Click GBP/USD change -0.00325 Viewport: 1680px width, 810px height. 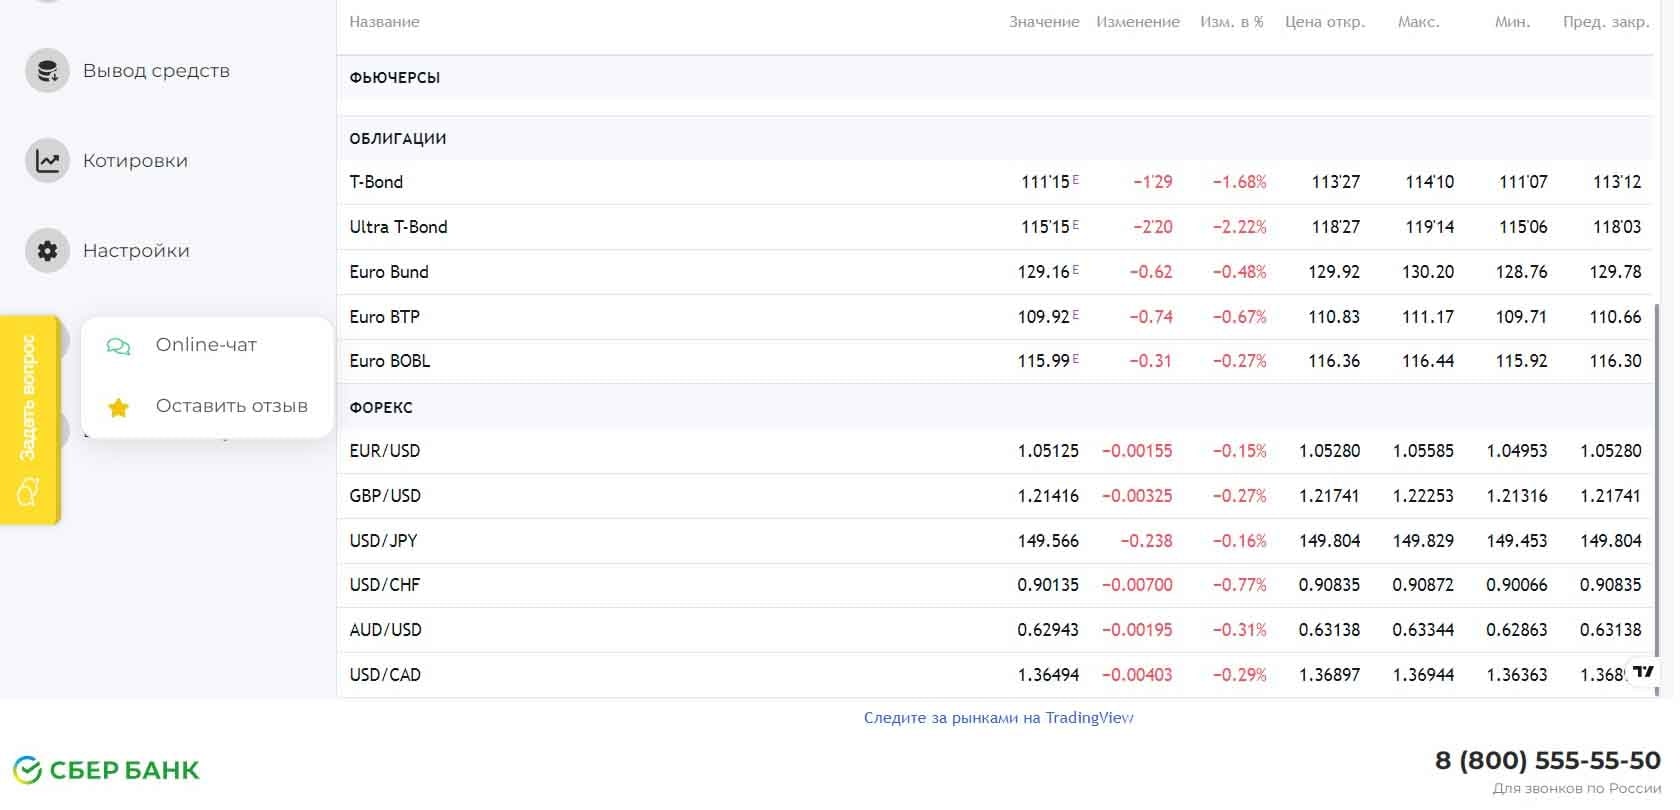point(1137,496)
